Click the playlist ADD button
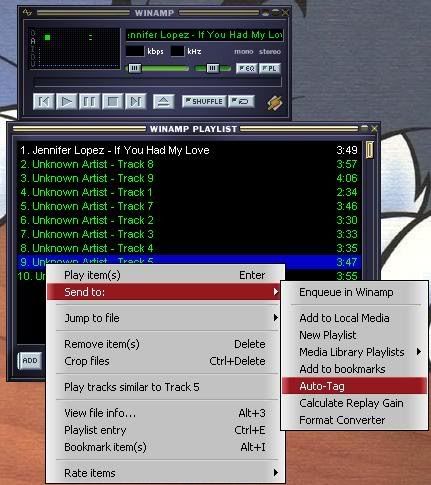The image size is (431, 485). click(30, 361)
